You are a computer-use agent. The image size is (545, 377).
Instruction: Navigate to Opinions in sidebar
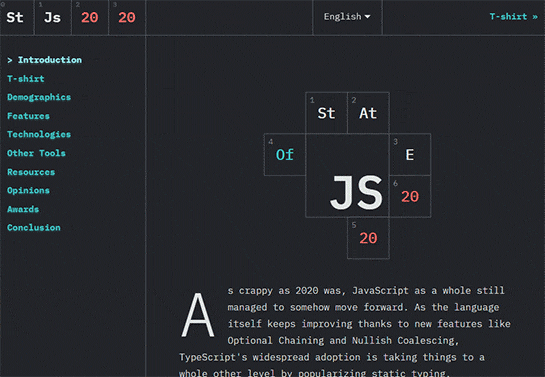pos(28,190)
